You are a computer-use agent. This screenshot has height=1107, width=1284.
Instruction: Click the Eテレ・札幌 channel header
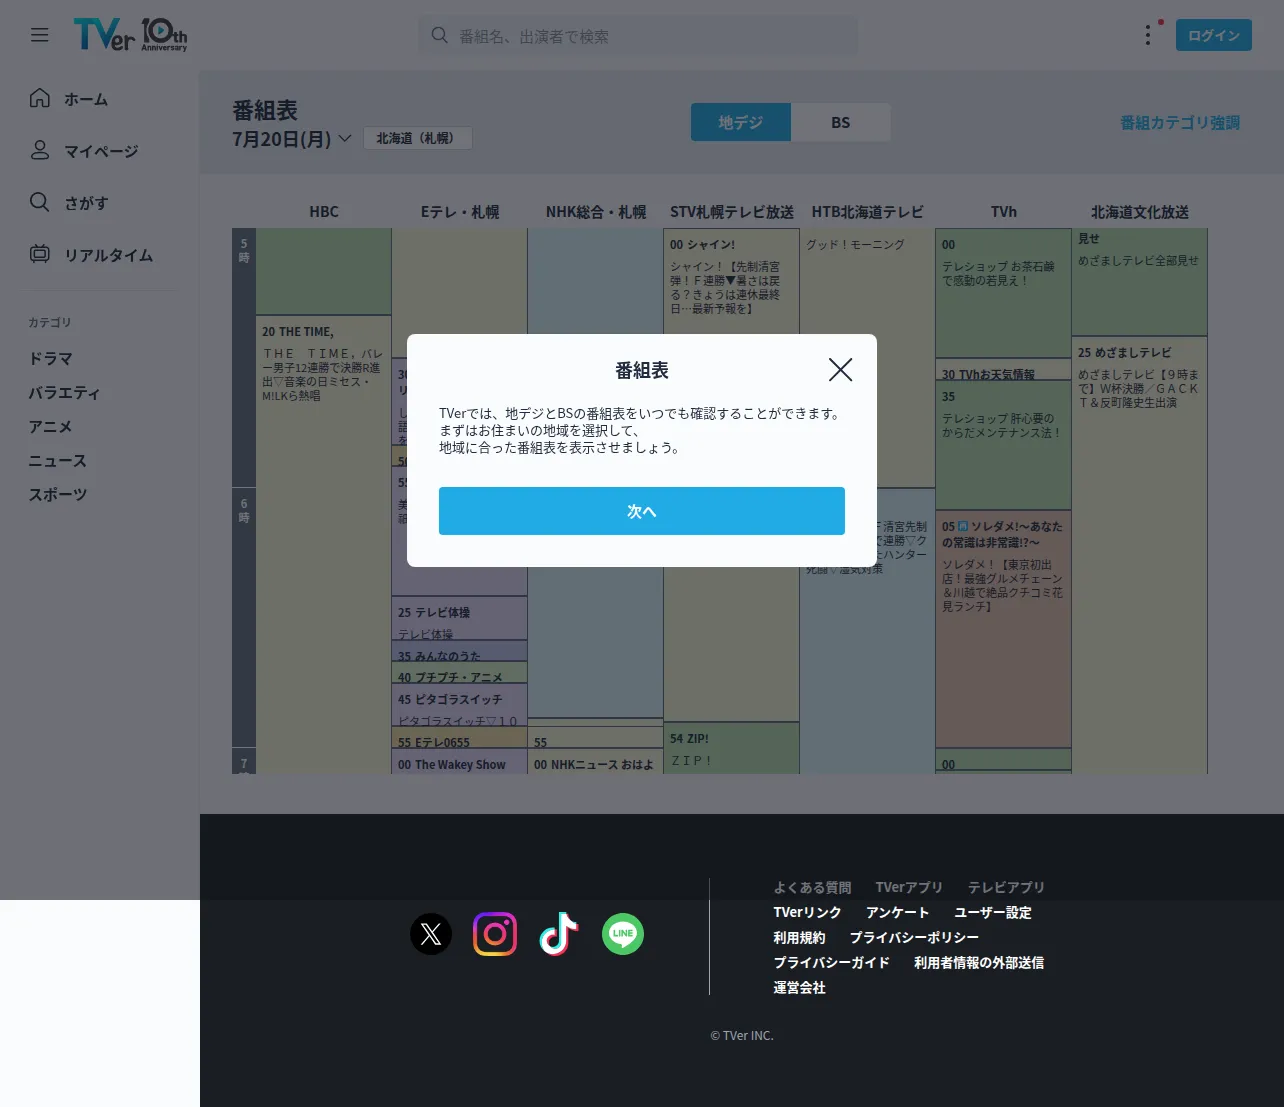click(x=460, y=212)
